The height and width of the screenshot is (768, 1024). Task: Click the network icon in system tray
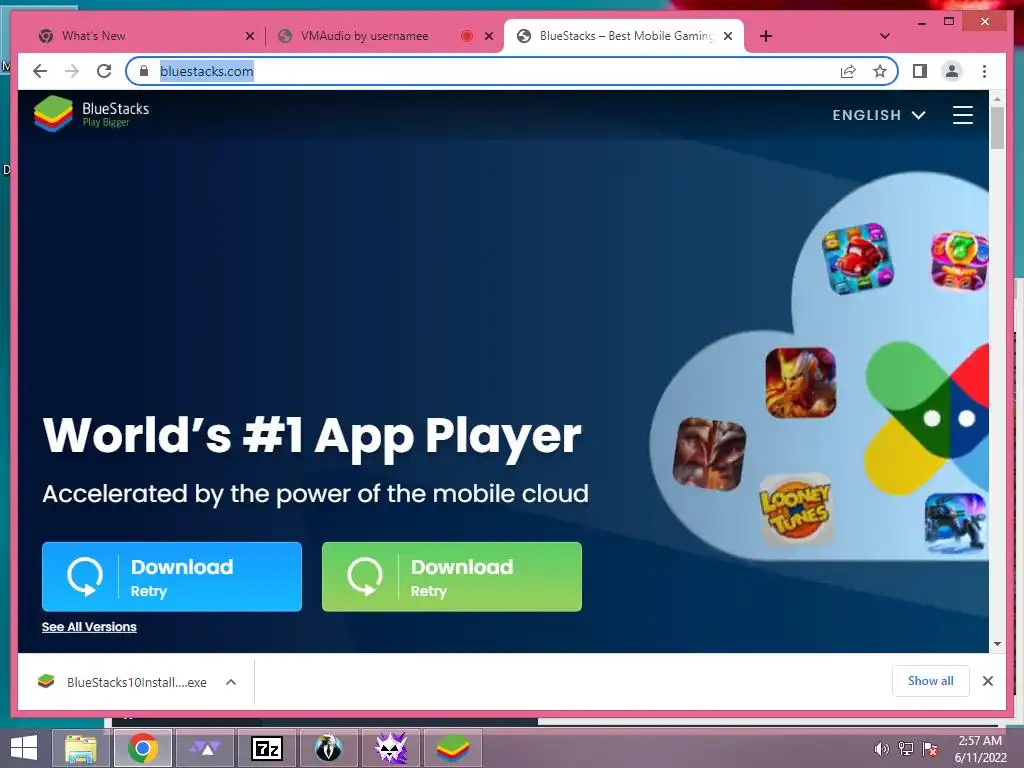tap(906, 749)
